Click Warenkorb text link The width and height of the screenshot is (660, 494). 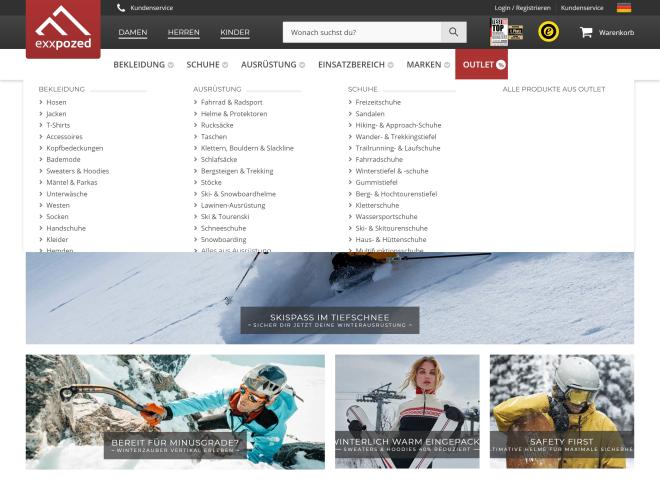click(616, 32)
